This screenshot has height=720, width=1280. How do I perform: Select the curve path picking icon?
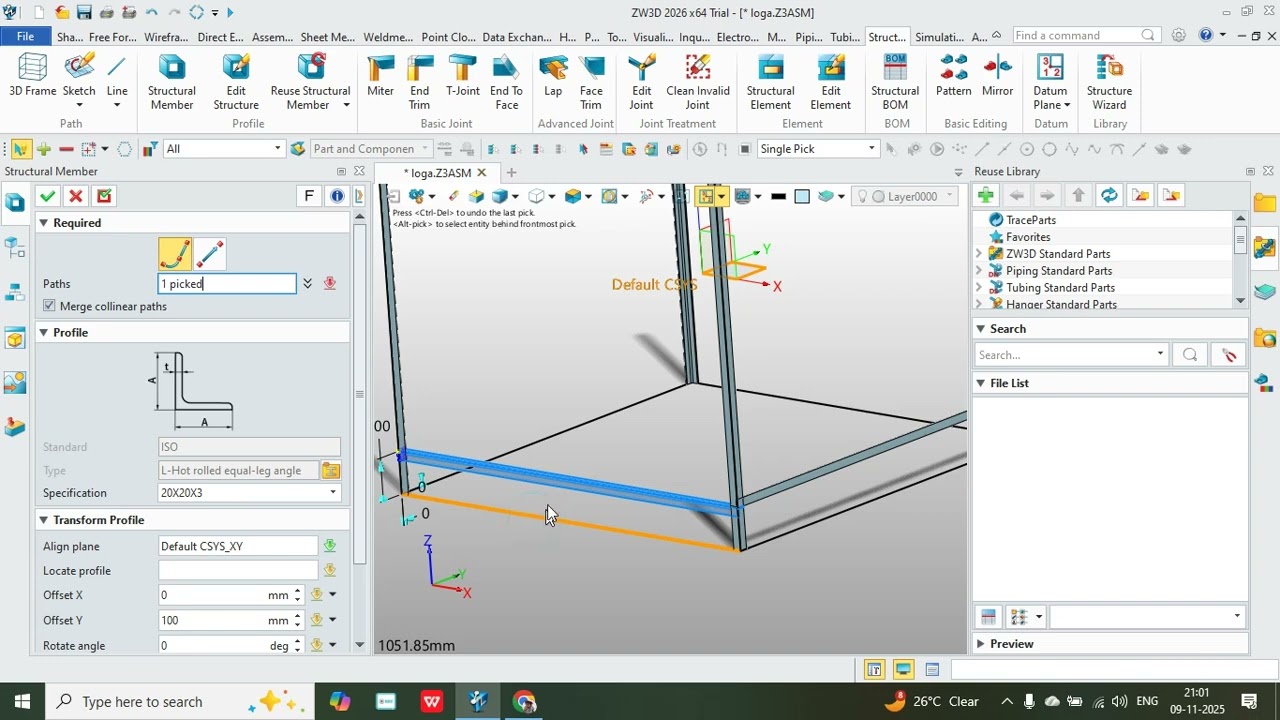(x=175, y=254)
